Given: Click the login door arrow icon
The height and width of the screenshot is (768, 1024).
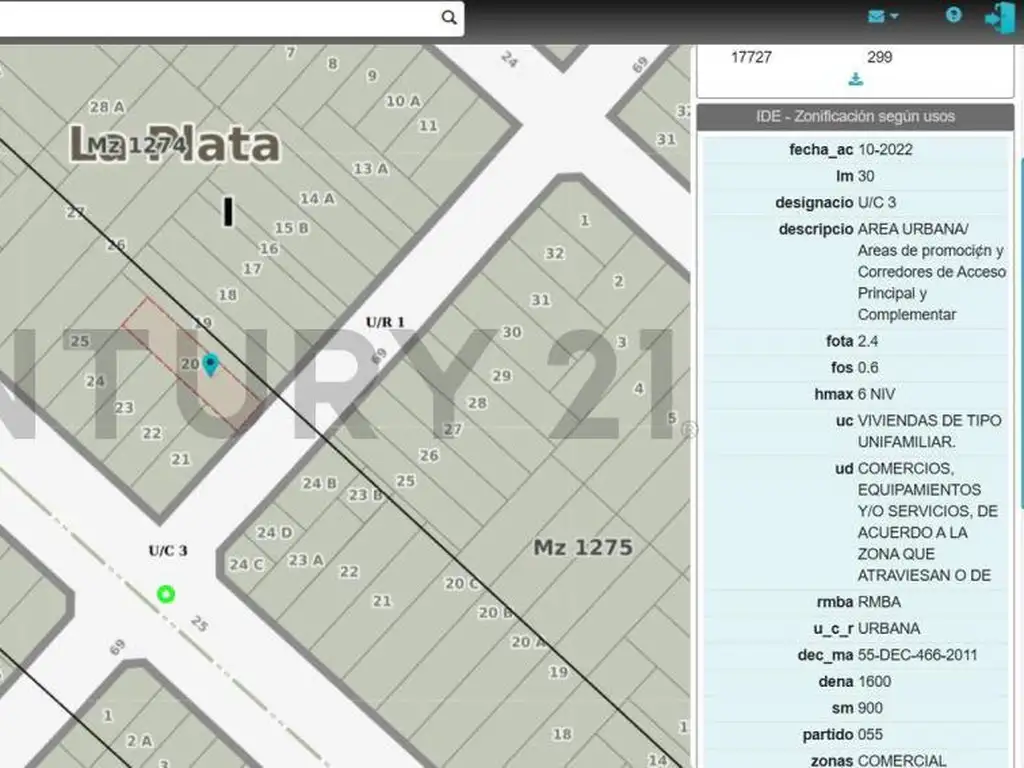Looking at the screenshot, I should pyautogui.click(x=999, y=17).
